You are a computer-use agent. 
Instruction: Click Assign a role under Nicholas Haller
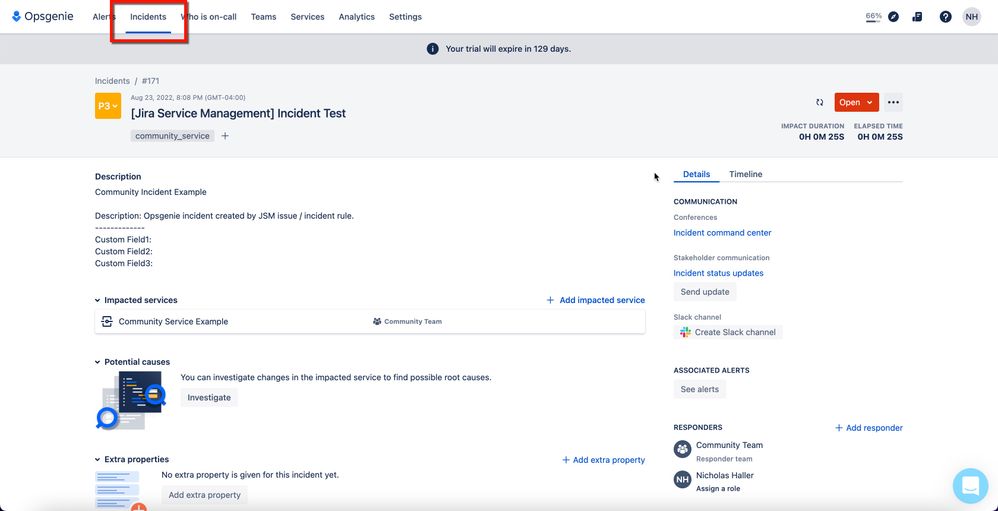[x=718, y=489]
